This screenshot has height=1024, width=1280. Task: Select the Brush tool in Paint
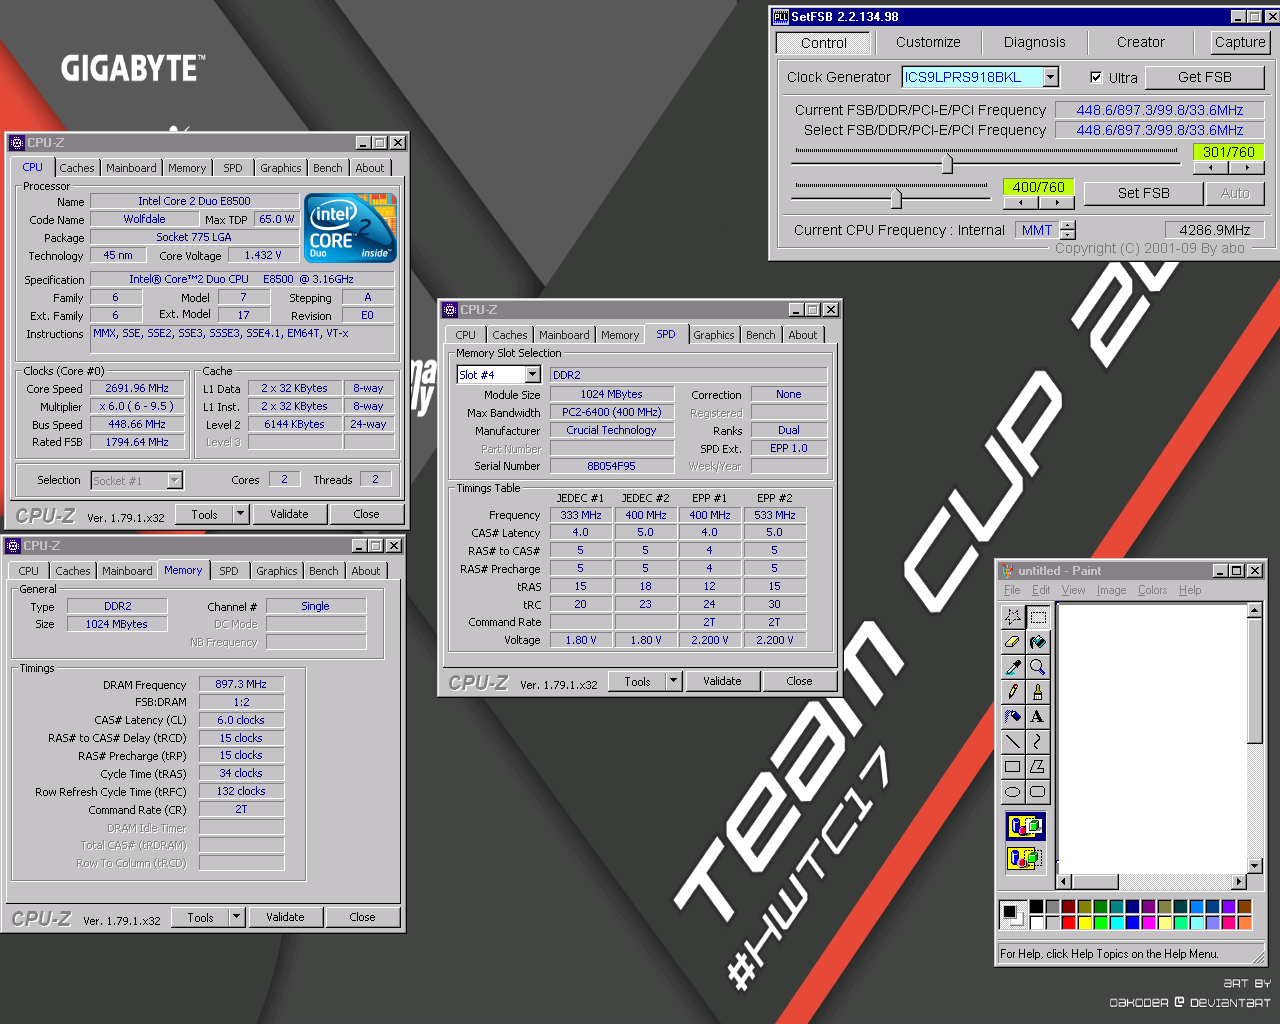[1037, 692]
